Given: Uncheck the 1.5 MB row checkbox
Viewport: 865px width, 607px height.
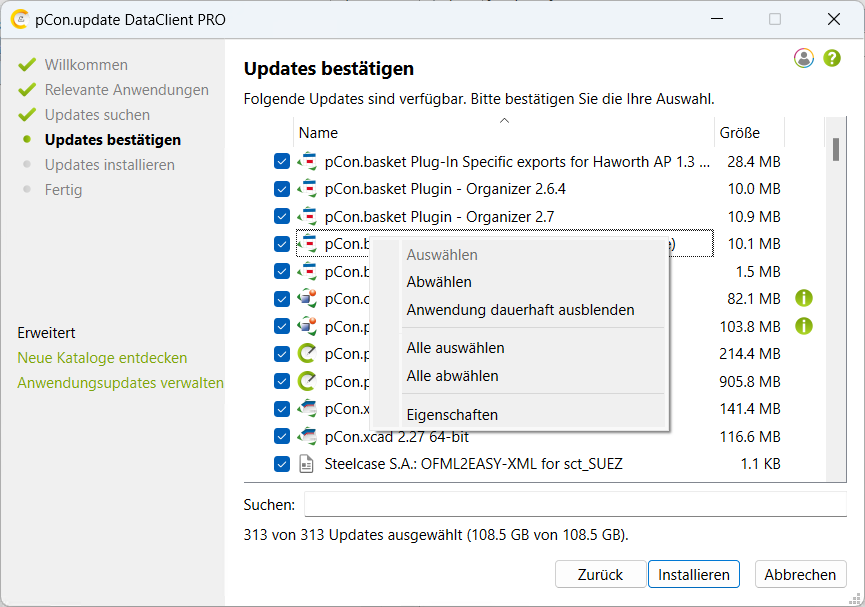Looking at the screenshot, I should 282,271.
